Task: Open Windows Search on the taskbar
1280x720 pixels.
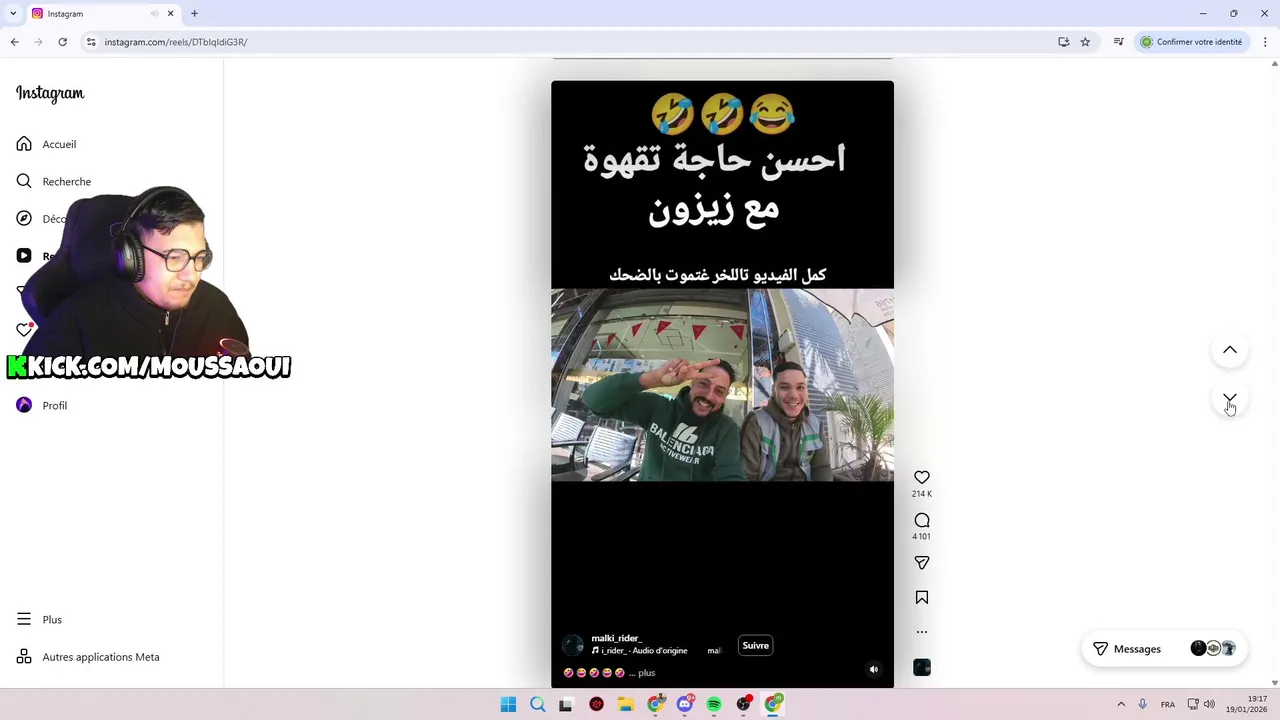Action: click(x=537, y=704)
